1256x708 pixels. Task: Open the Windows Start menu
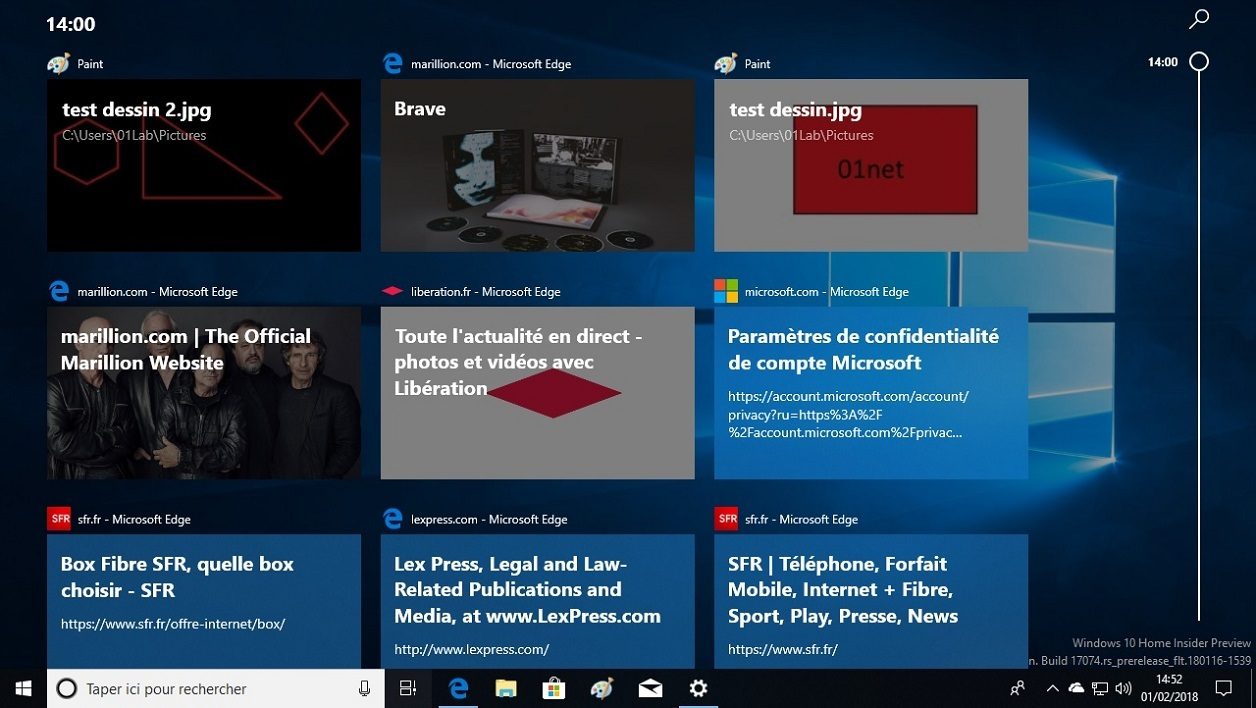point(23,688)
